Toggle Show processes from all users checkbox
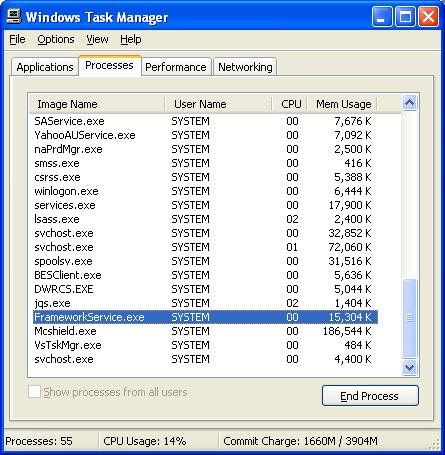 tap(34, 392)
